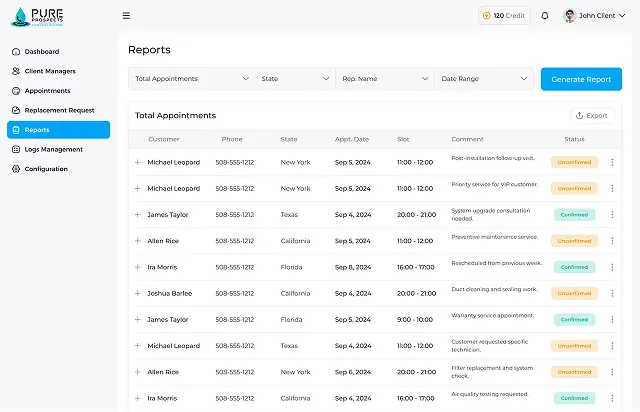Open the Date Range dropdown

(484, 78)
